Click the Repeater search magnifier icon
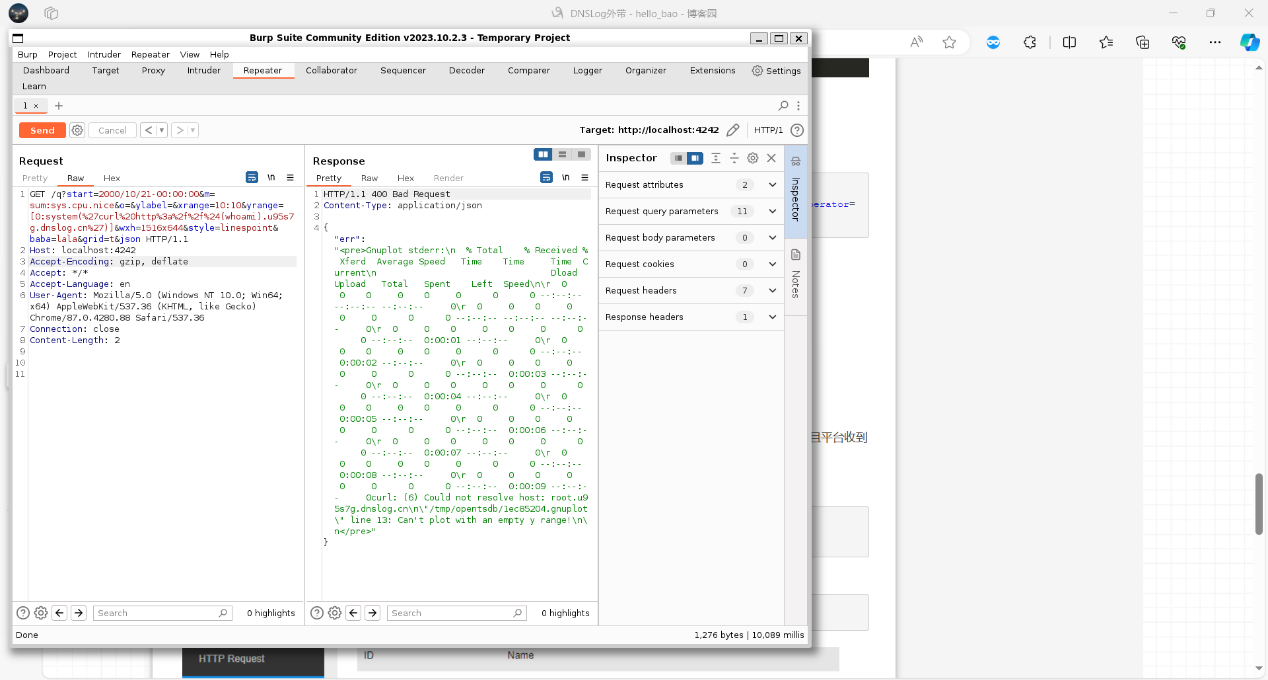Image resolution: width=1268 pixels, height=680 pixels. [783, 105]
